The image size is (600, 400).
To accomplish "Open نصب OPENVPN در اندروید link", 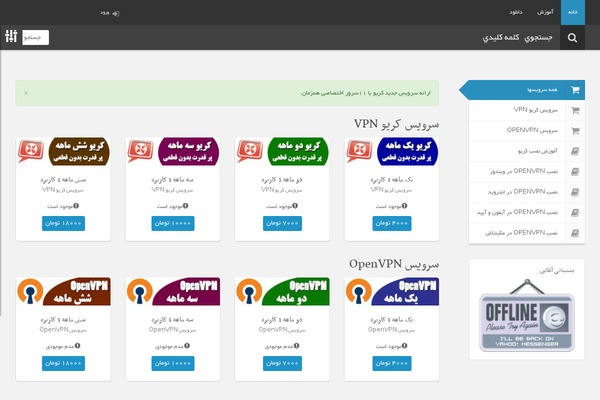I will click(x=527, y=192).
